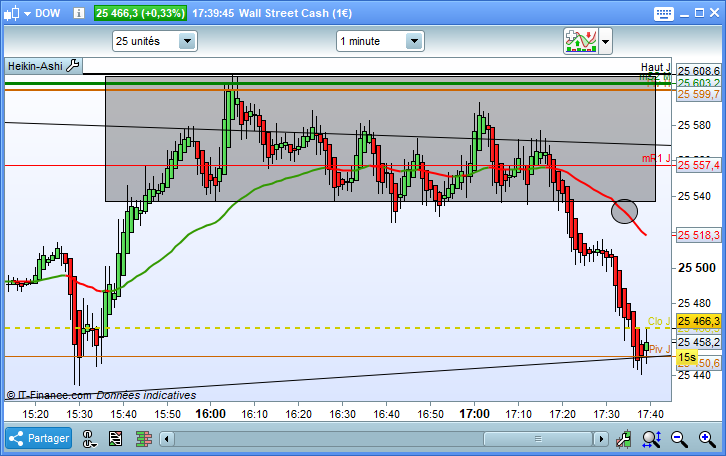The image size is (726, 456).
Task: Open the drawing objects list icon
Action: click(x=115, y=438)
